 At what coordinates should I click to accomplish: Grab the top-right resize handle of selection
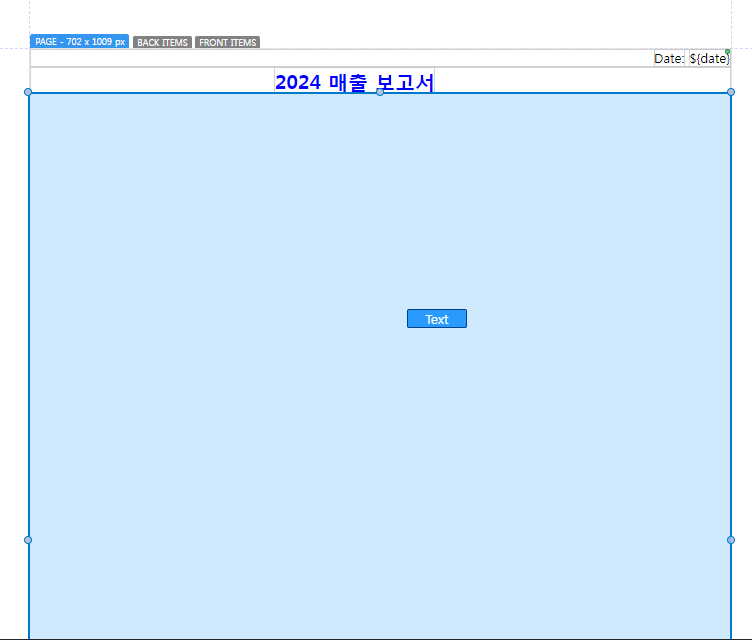[x=731, y=92]
